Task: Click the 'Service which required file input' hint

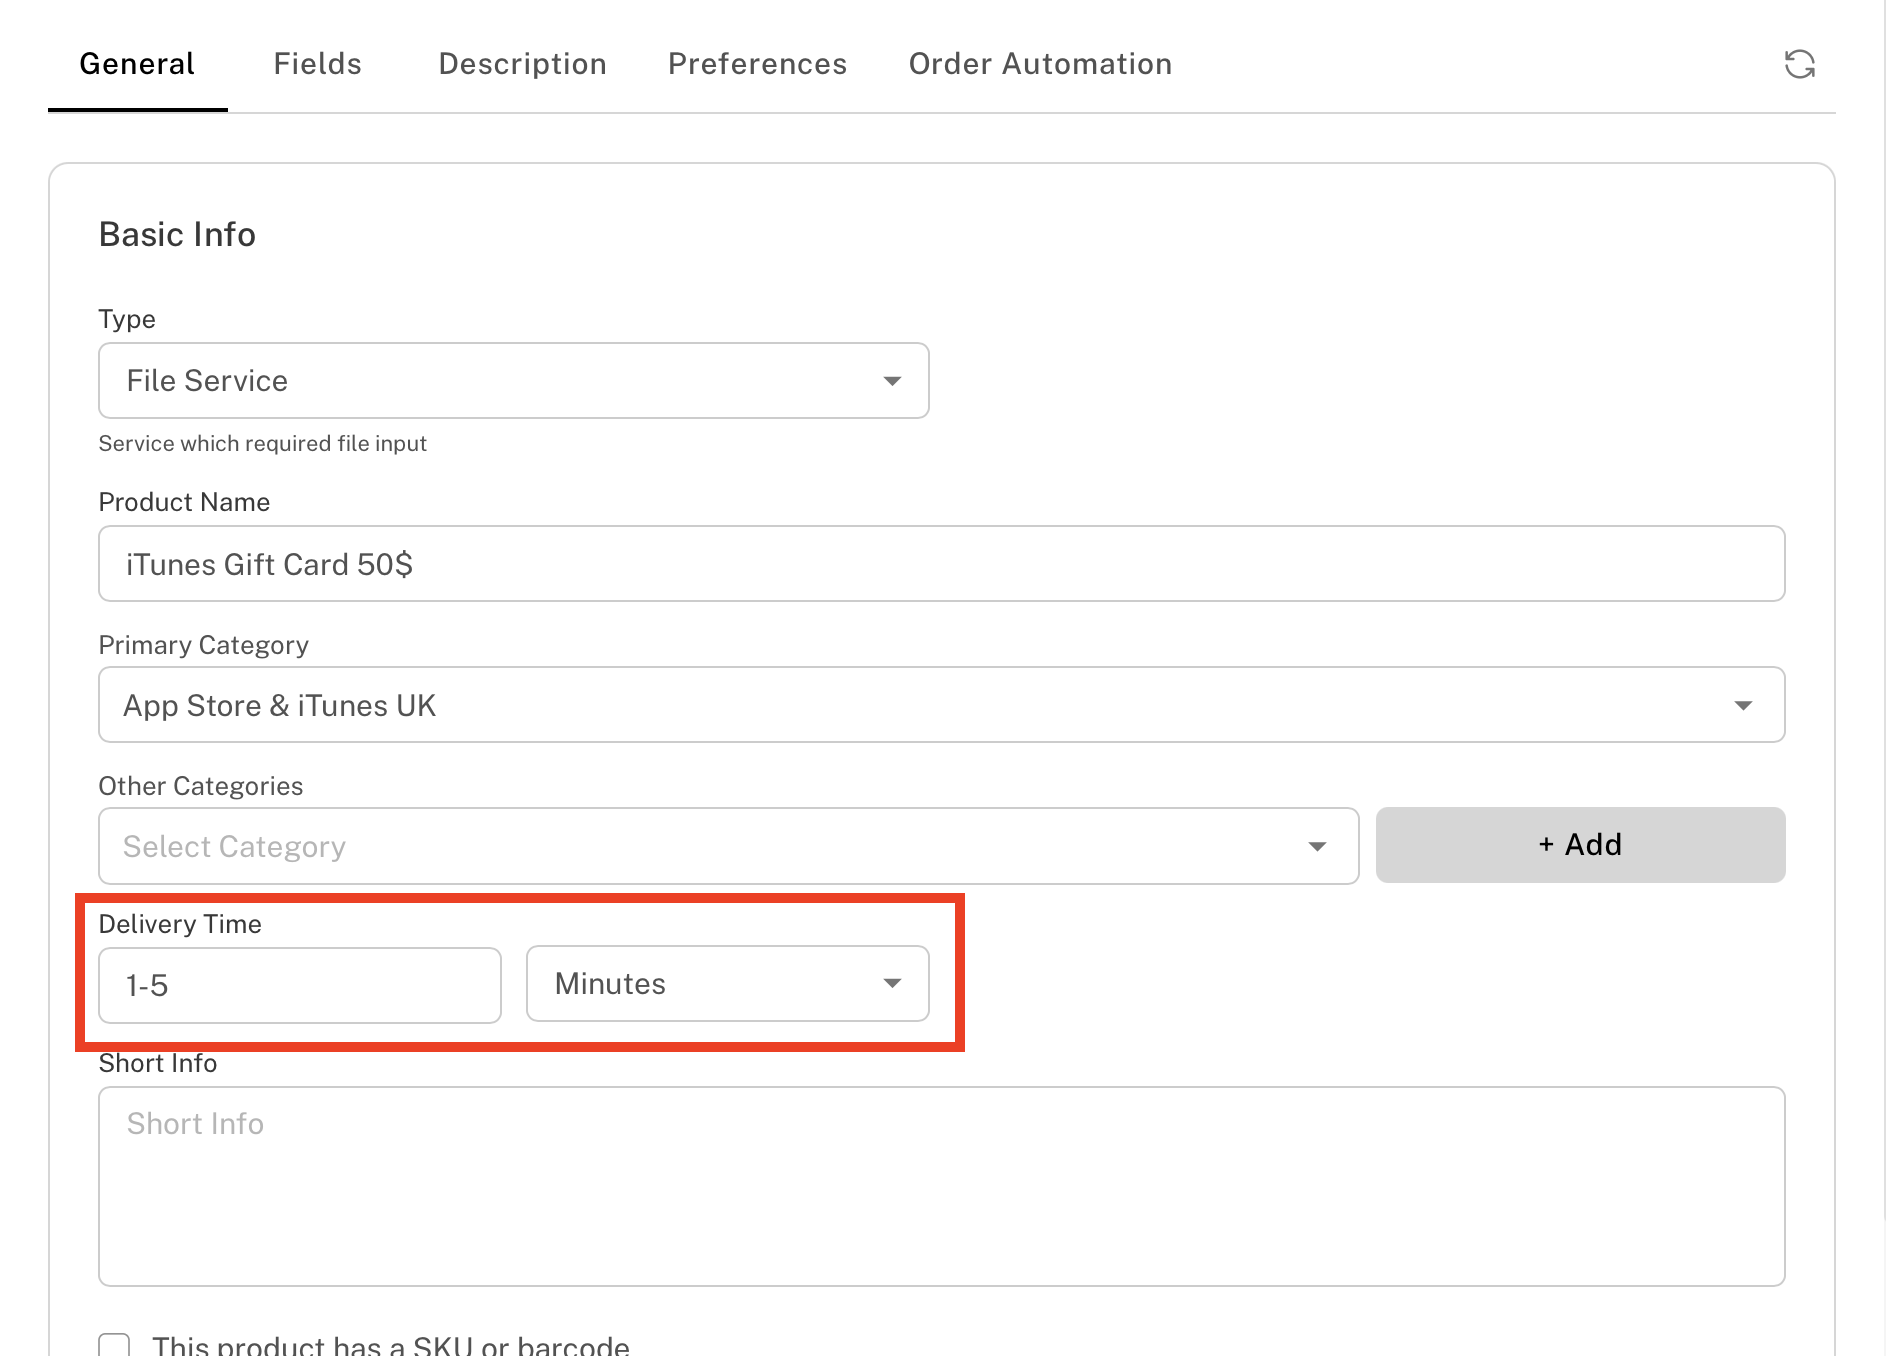Action: click(262, 443)
